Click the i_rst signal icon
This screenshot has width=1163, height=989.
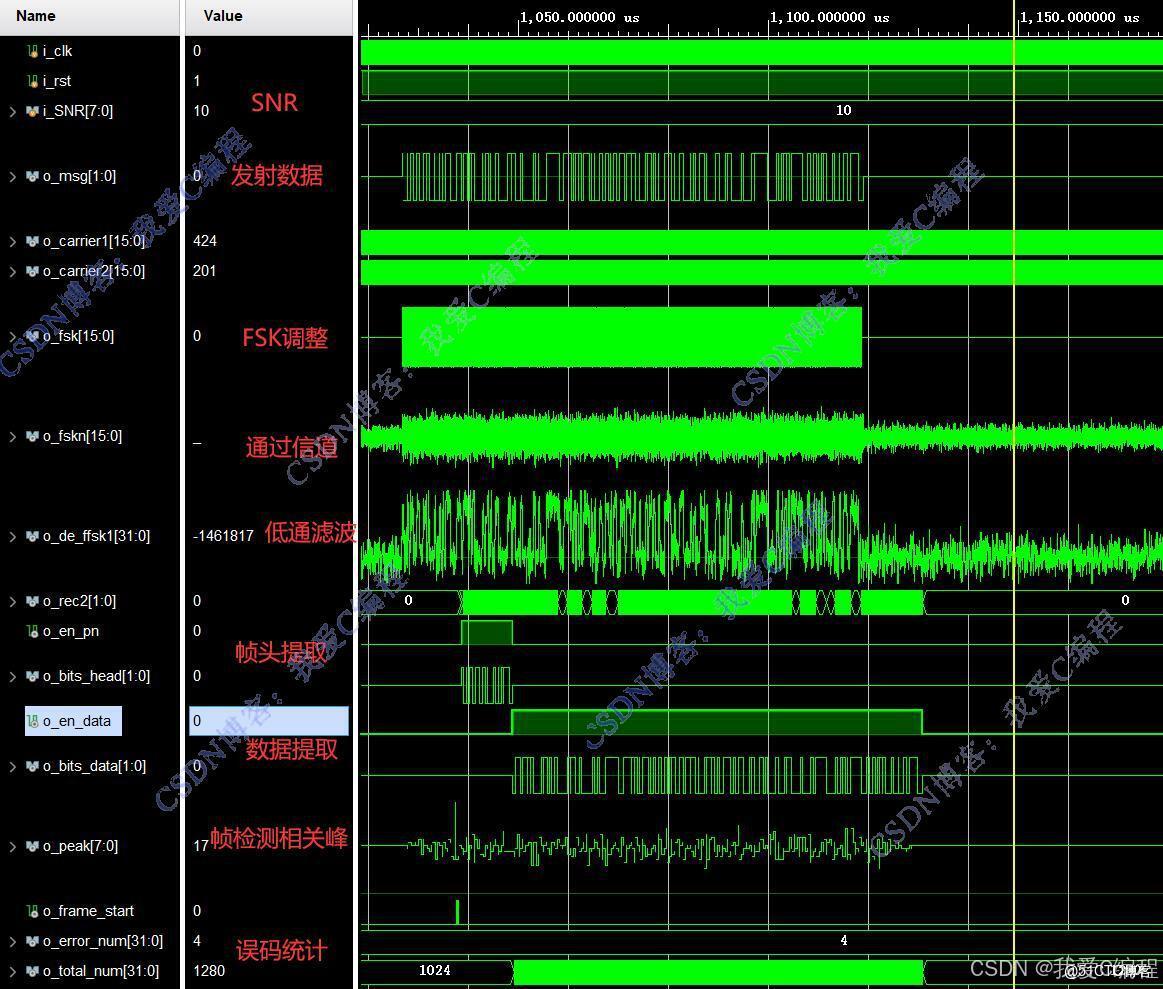33,81
